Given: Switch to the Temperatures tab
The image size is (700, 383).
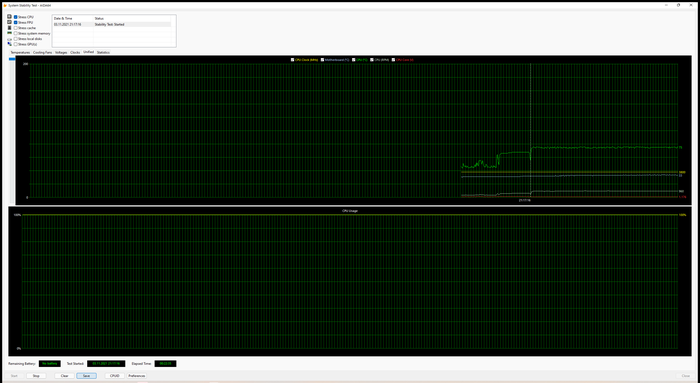Looking at the screenshot, I should tap(20, 52).
